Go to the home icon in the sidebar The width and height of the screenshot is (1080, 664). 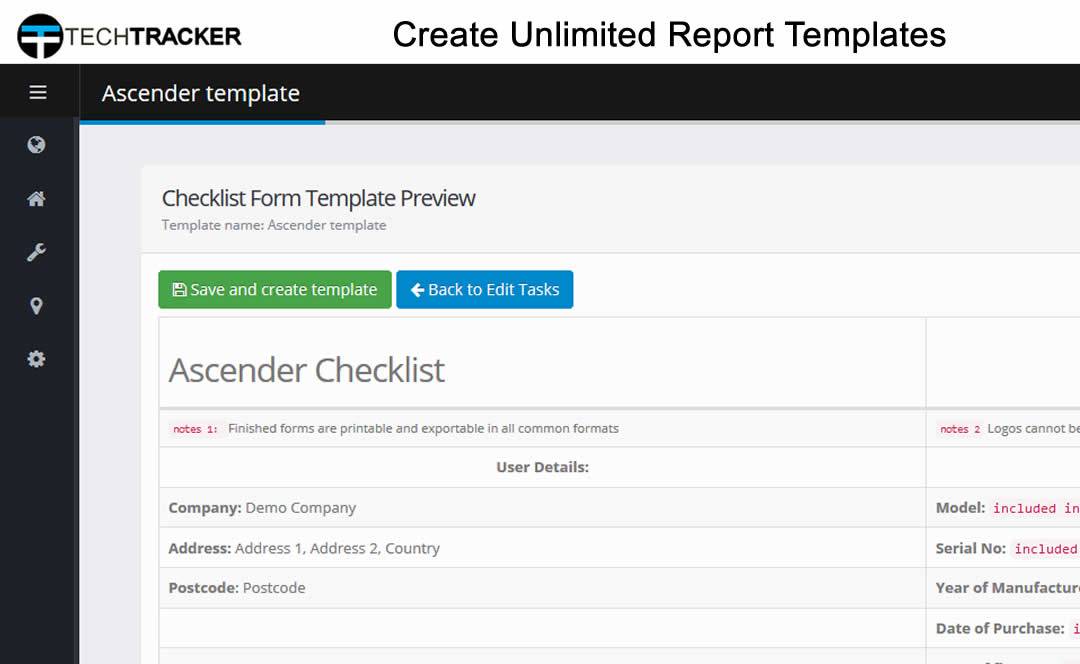click(x=37, y=199)
